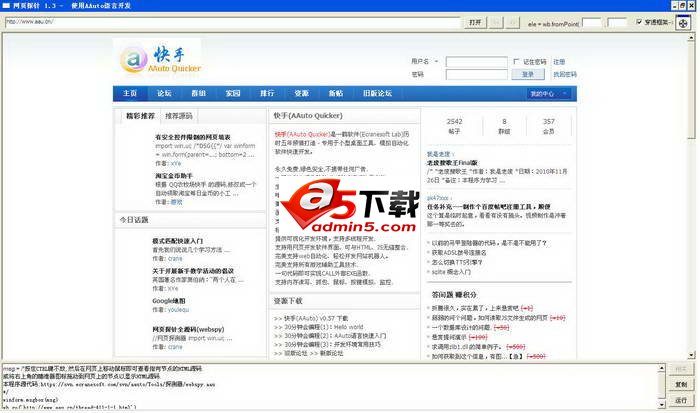Image resolution: width=700 pixels, height=413 pixels.
Task: Select the 精彩推荐 tab
Action: (x=140, y=116)
